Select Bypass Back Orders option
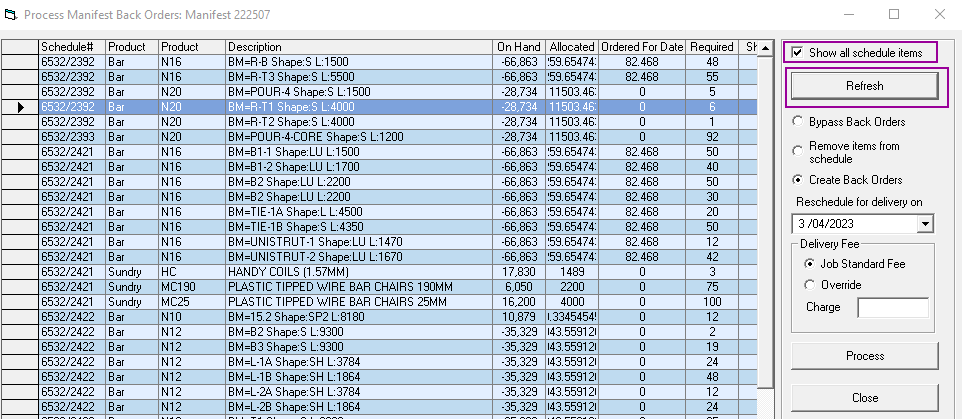This screenshot has height=419, width=962. (797, 121)
